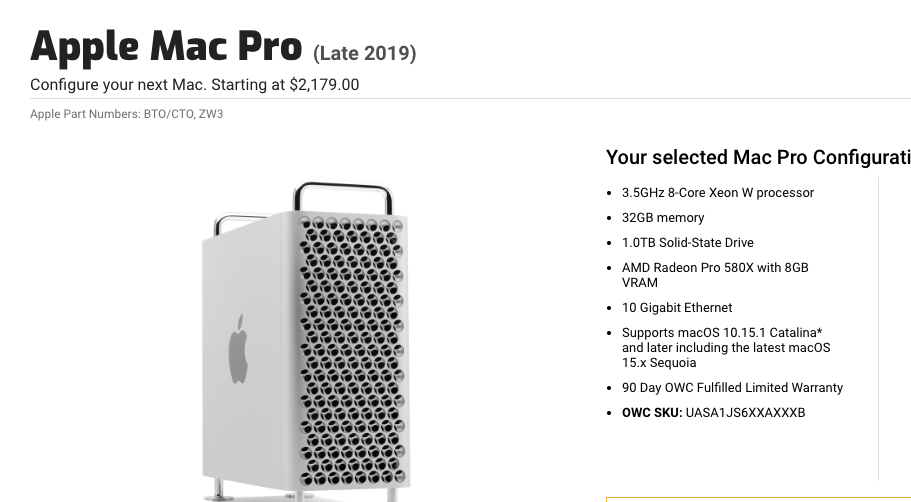Click "Your selected Mac Pro Configuration" heading
This screenshot has height=502, width=911.
coord(757,157)
